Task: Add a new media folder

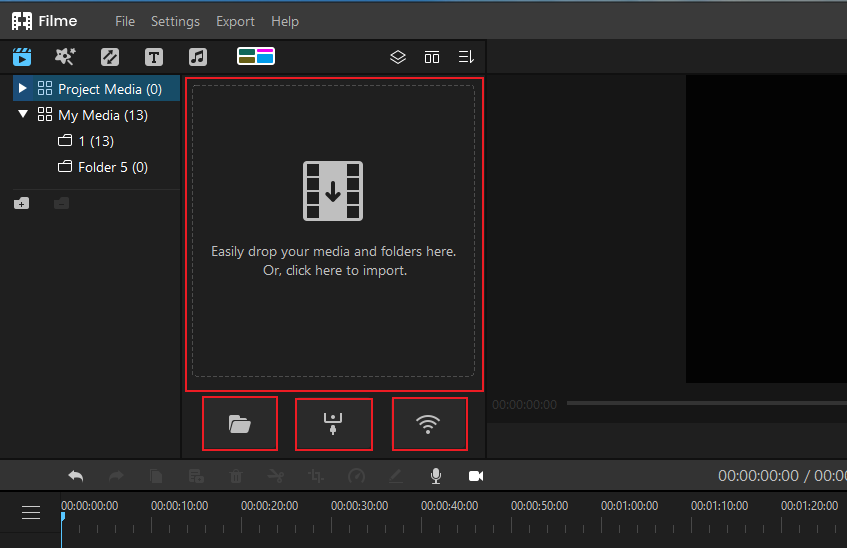Action: [22, 203]
